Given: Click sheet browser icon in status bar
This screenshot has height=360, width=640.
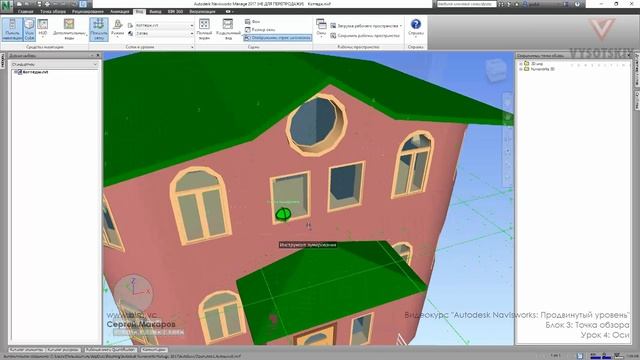Looking at the screenshot, I should point(580,356).
